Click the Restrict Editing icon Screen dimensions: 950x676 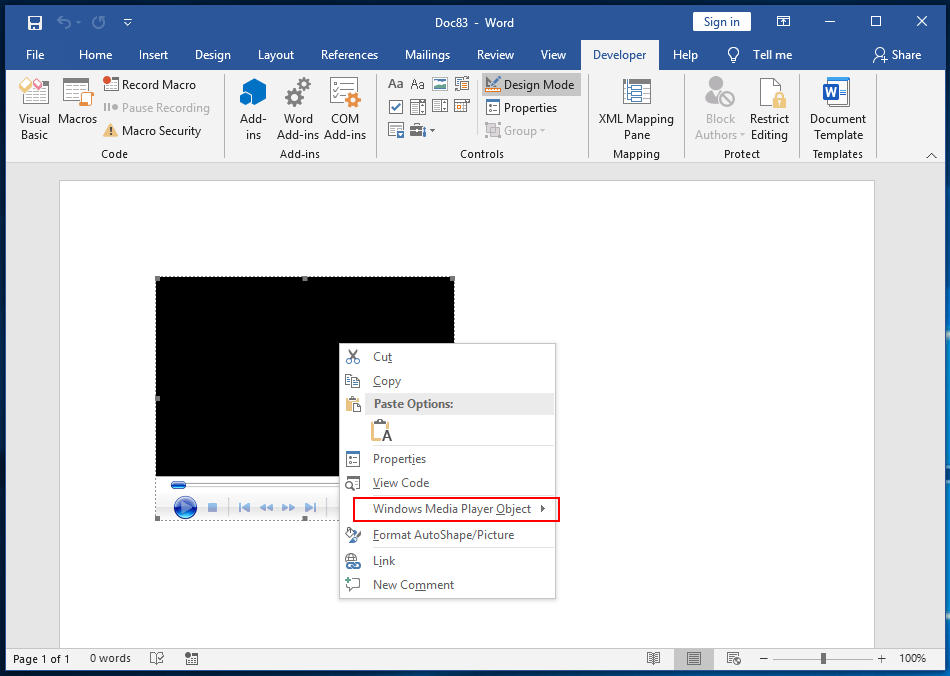pyautogui.click(x=769, y=108)
